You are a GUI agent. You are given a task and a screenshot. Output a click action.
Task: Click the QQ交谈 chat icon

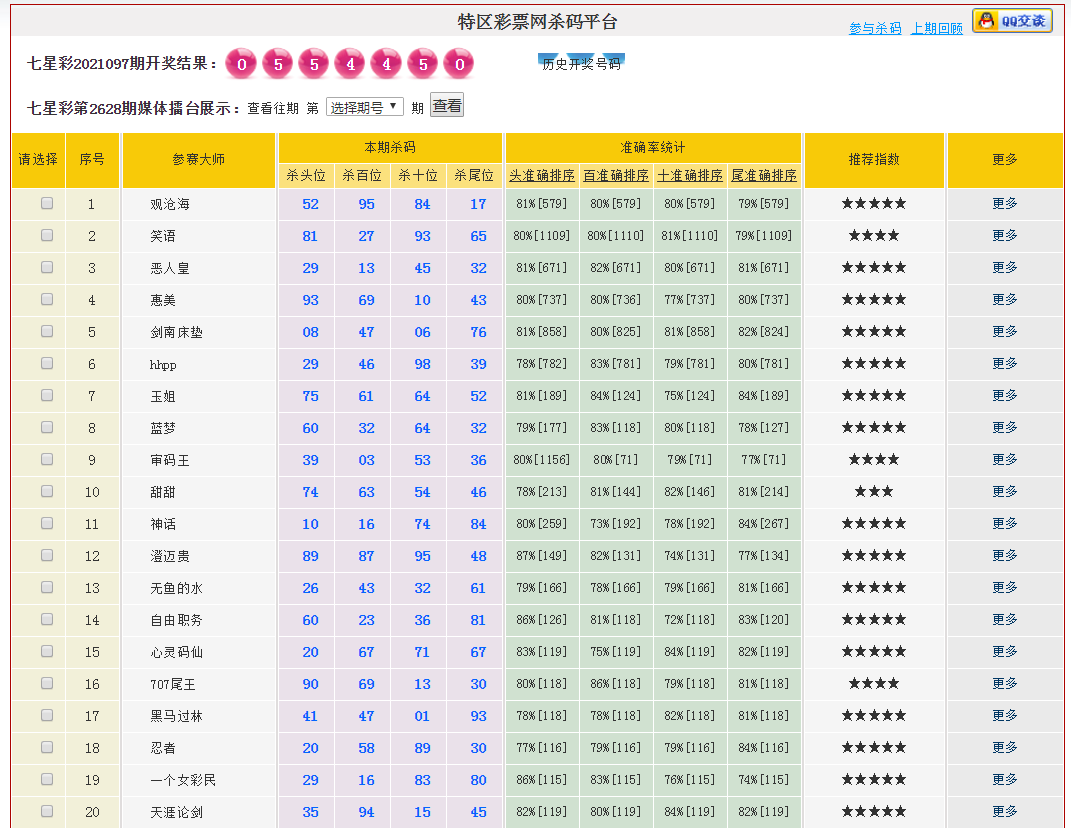click(1012, 21)
